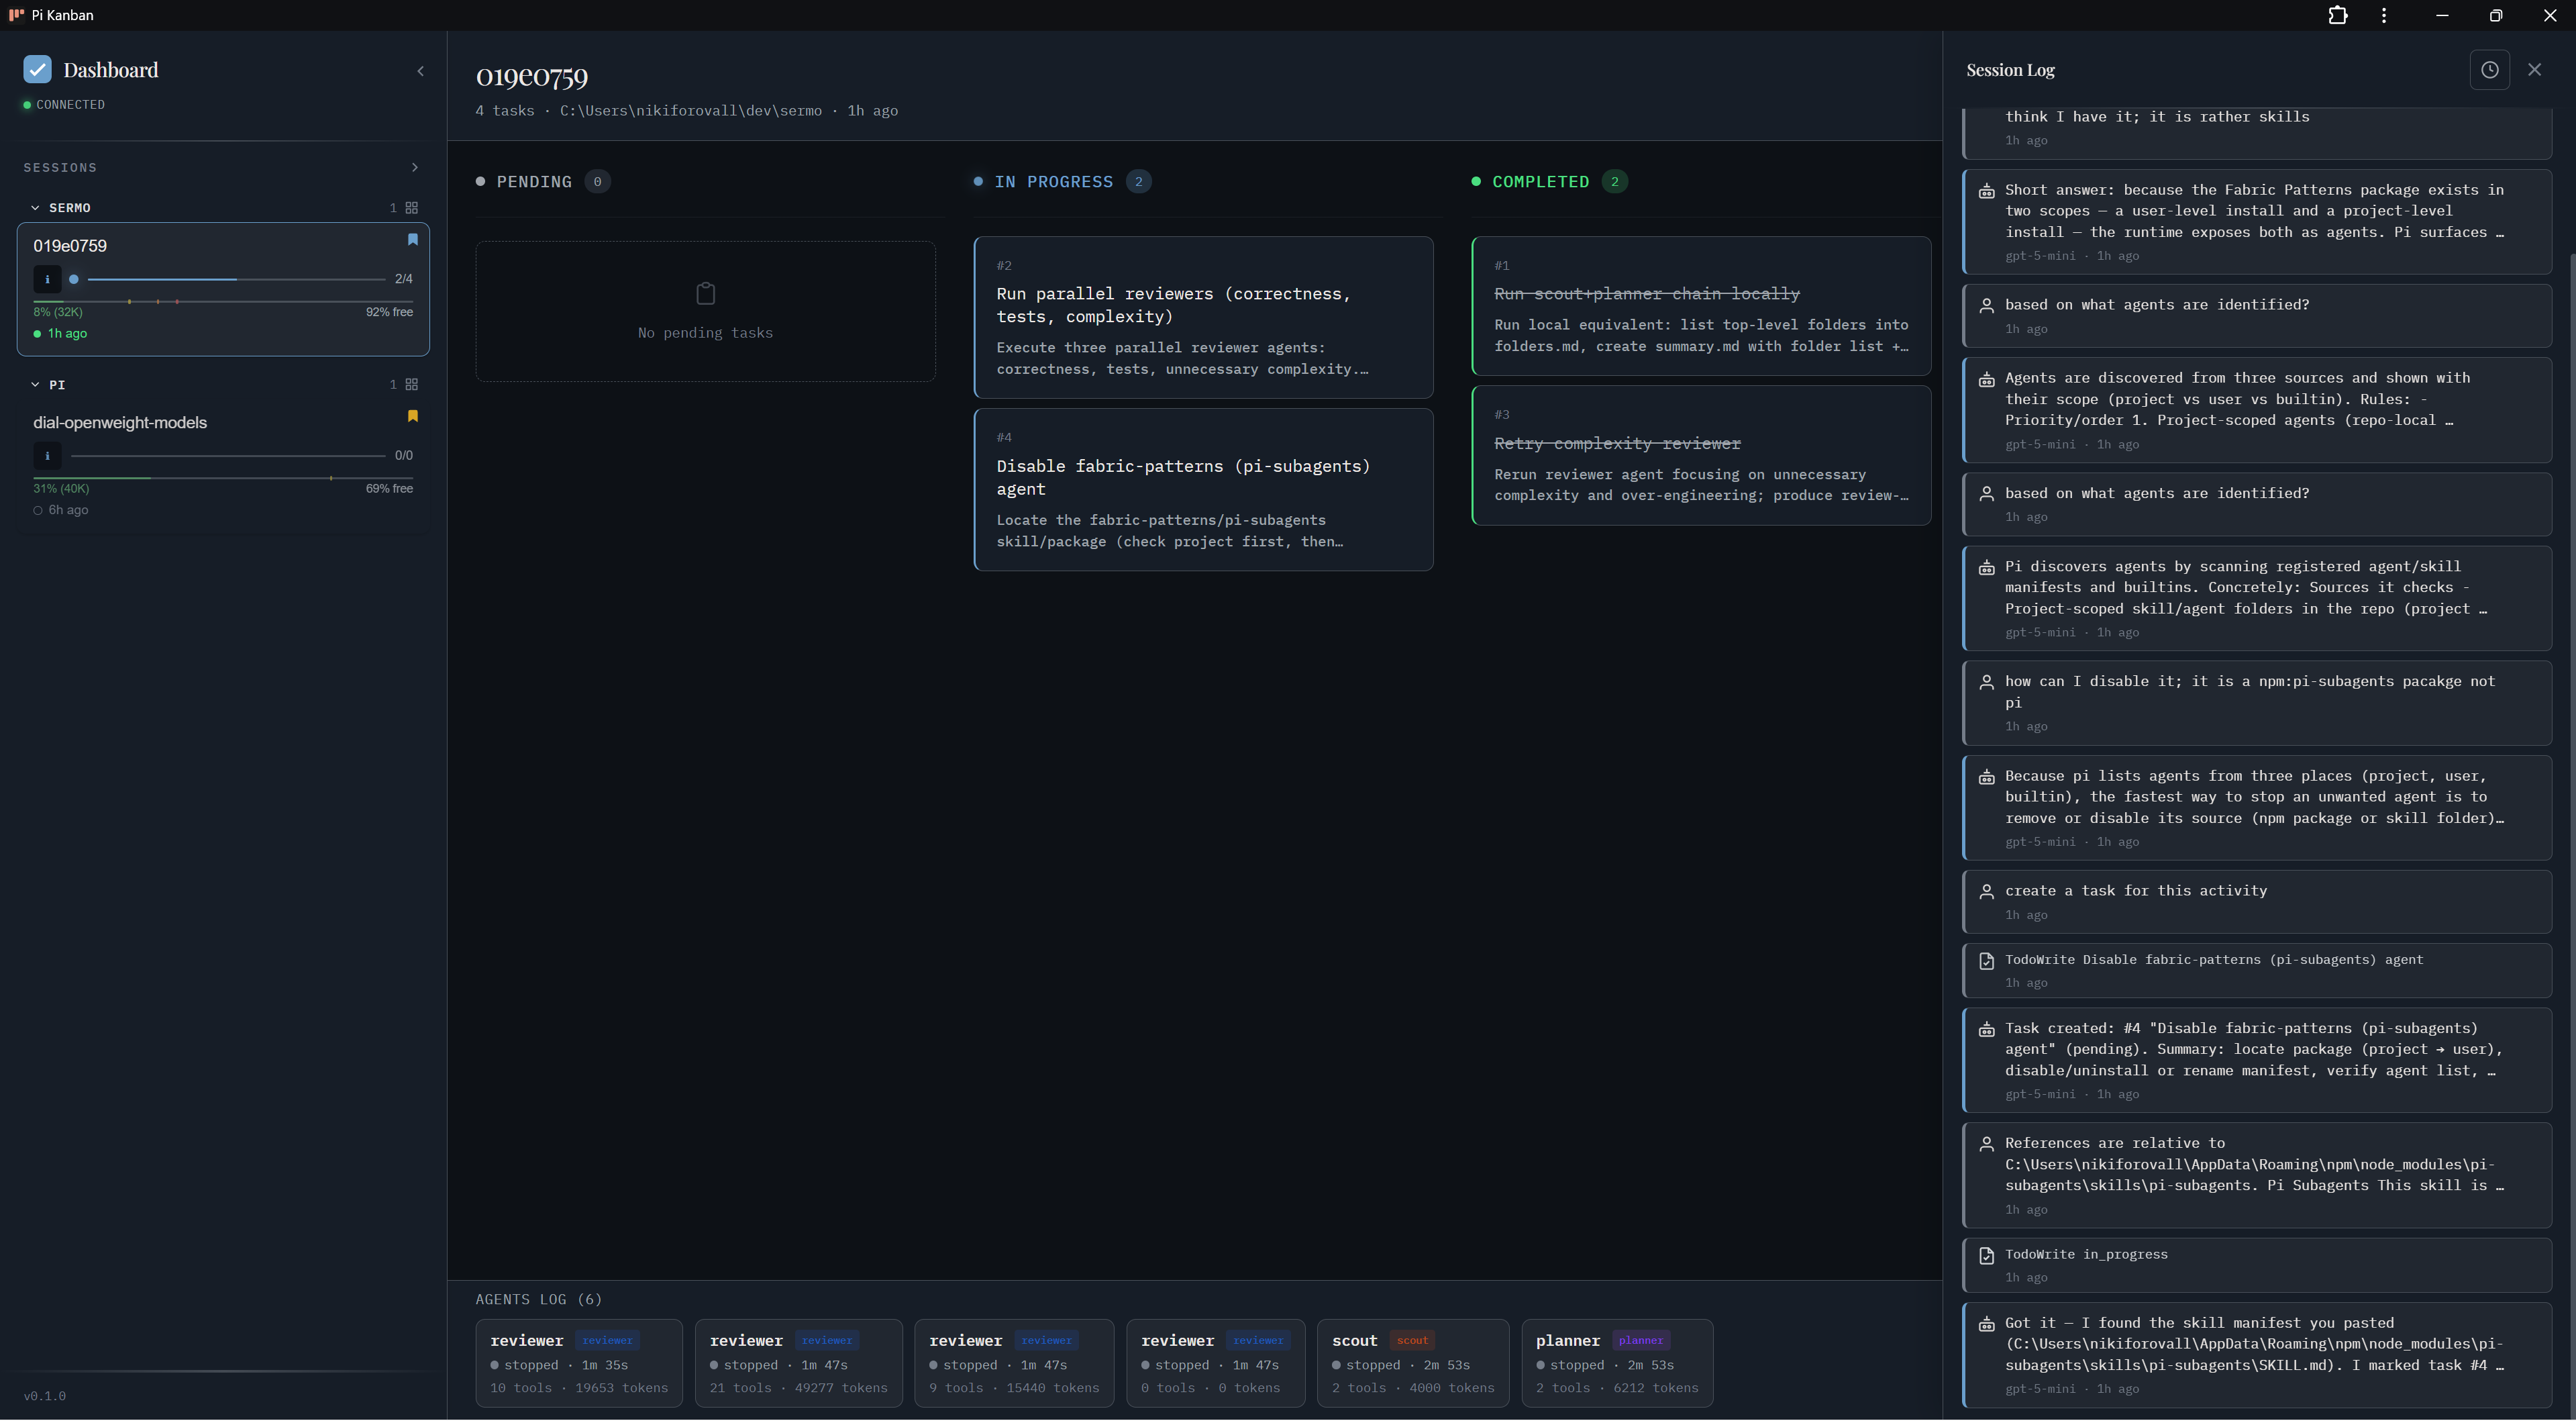This screenshot has height=1421, width=2576.
Task: Click 019e0759 context usage bar
Action: coord(223,301)
